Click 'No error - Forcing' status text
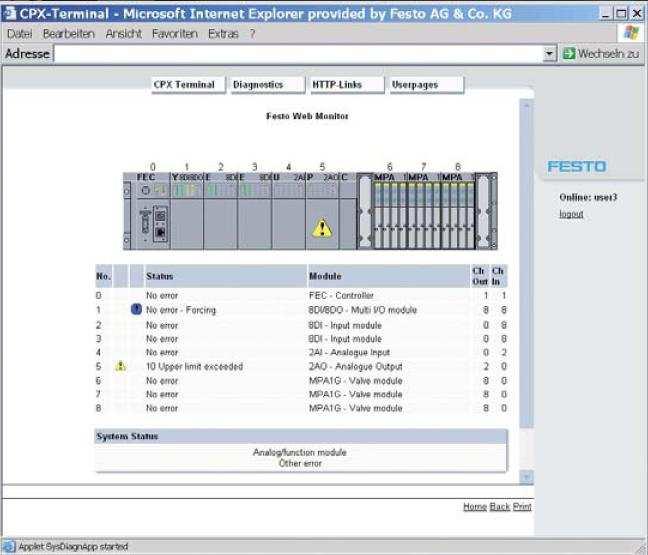 coord(181,310)
